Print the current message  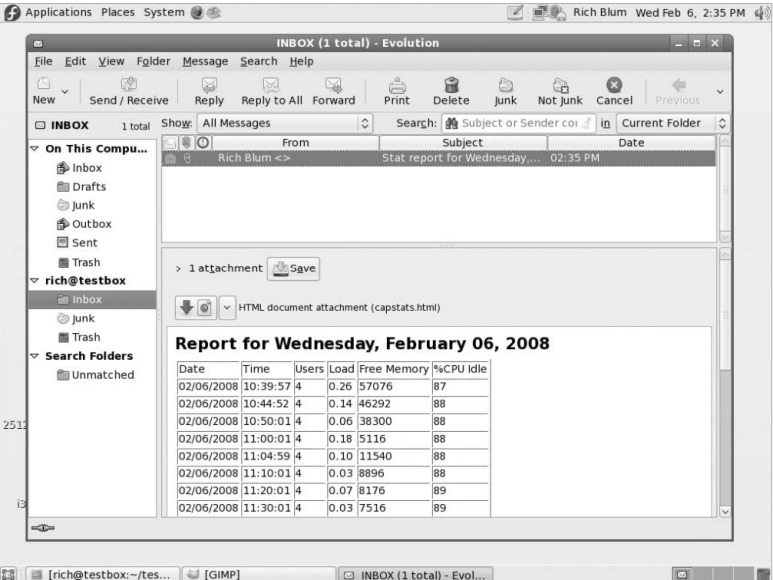coord(397,92)
